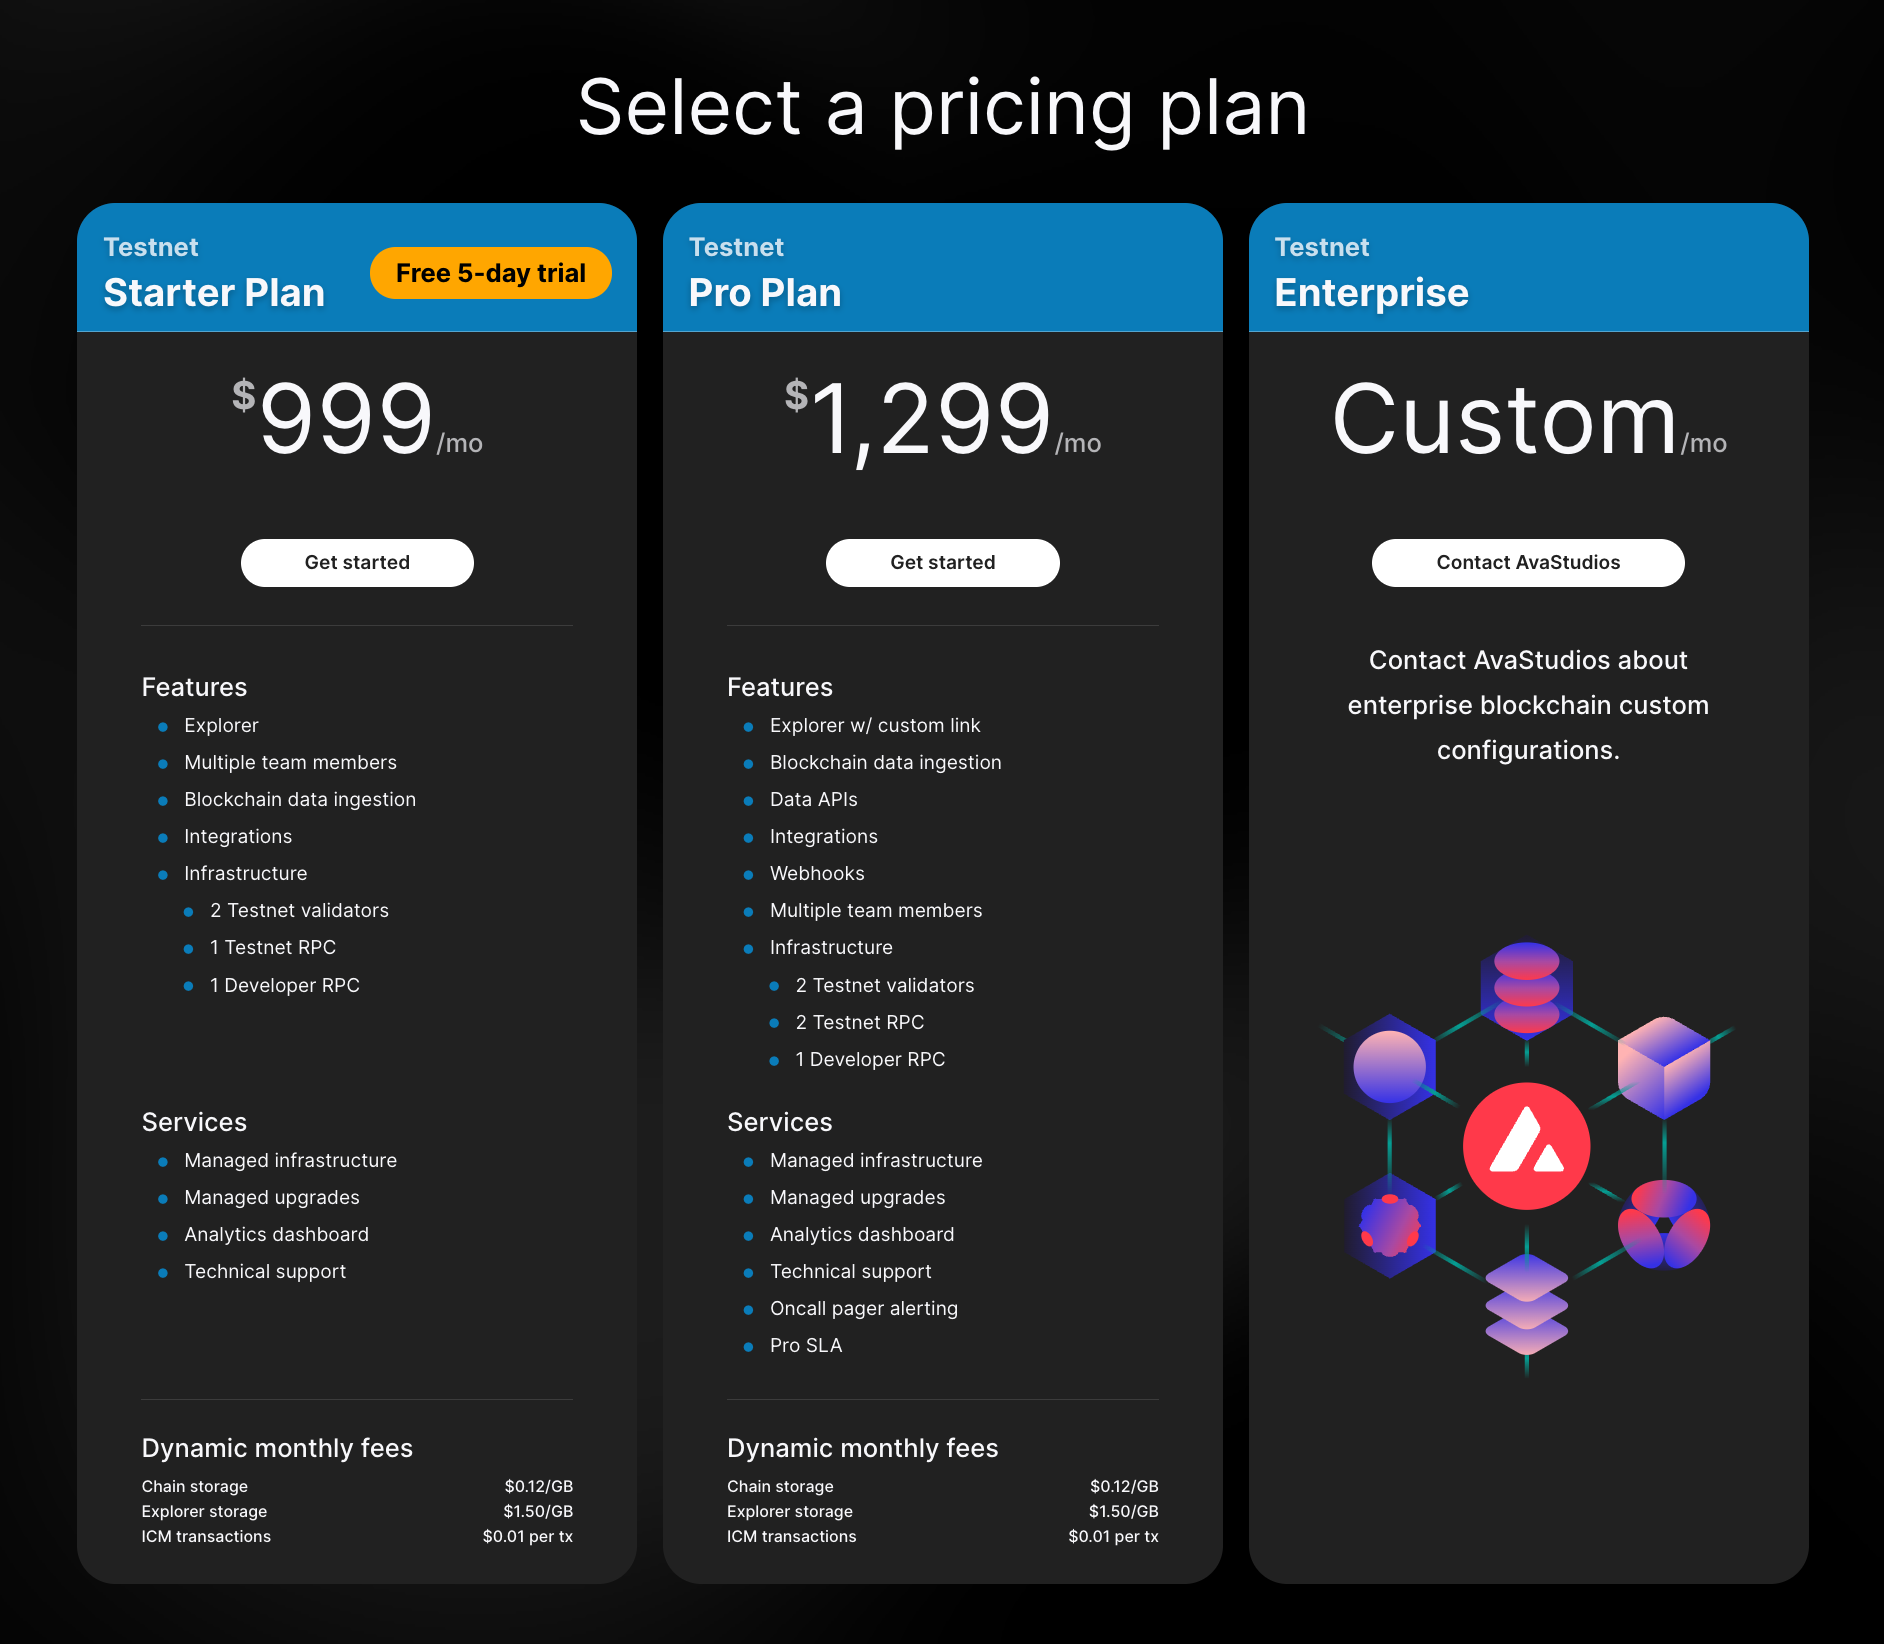Click the $1,299 per month price
The image size is (1884, 1644).
pyautogui.click(x=942, y=420)
